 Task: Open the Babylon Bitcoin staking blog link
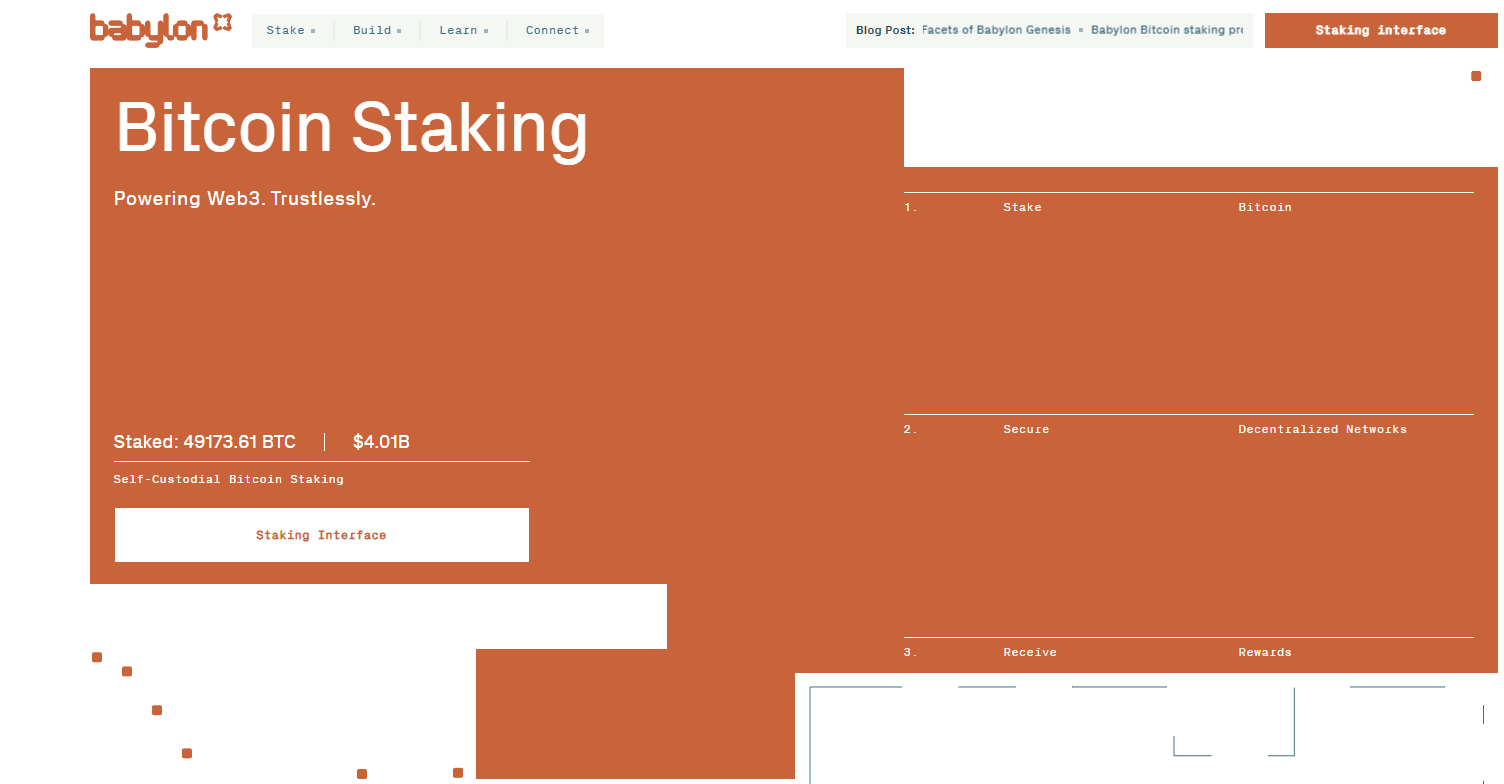(x=1166, y=30)
